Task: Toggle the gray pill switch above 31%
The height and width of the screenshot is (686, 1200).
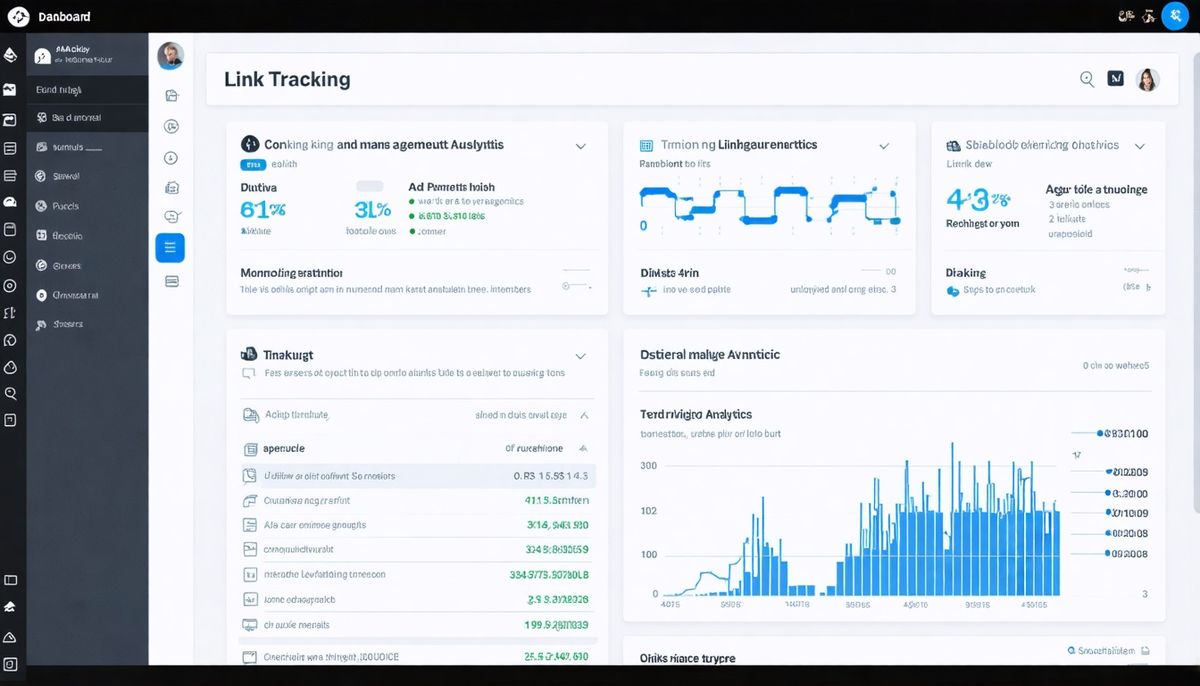Action: click(x=370, y=186)
